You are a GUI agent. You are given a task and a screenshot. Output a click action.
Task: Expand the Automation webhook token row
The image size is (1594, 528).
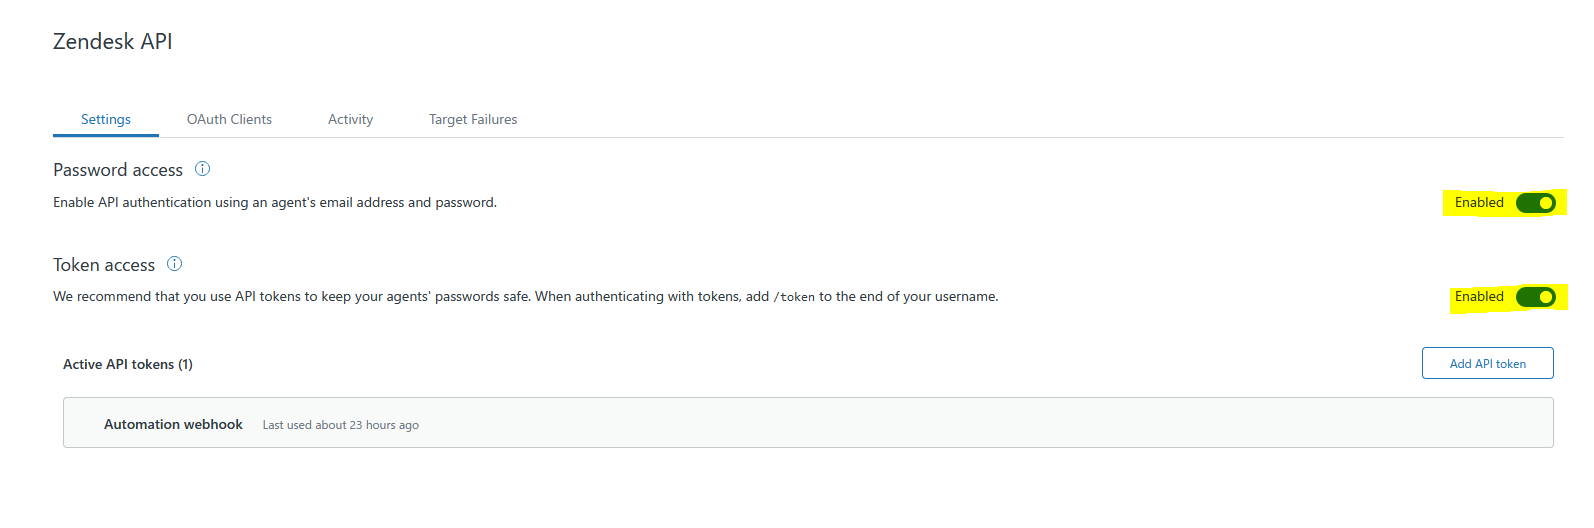pyautogui.click(x=808, y=423)
